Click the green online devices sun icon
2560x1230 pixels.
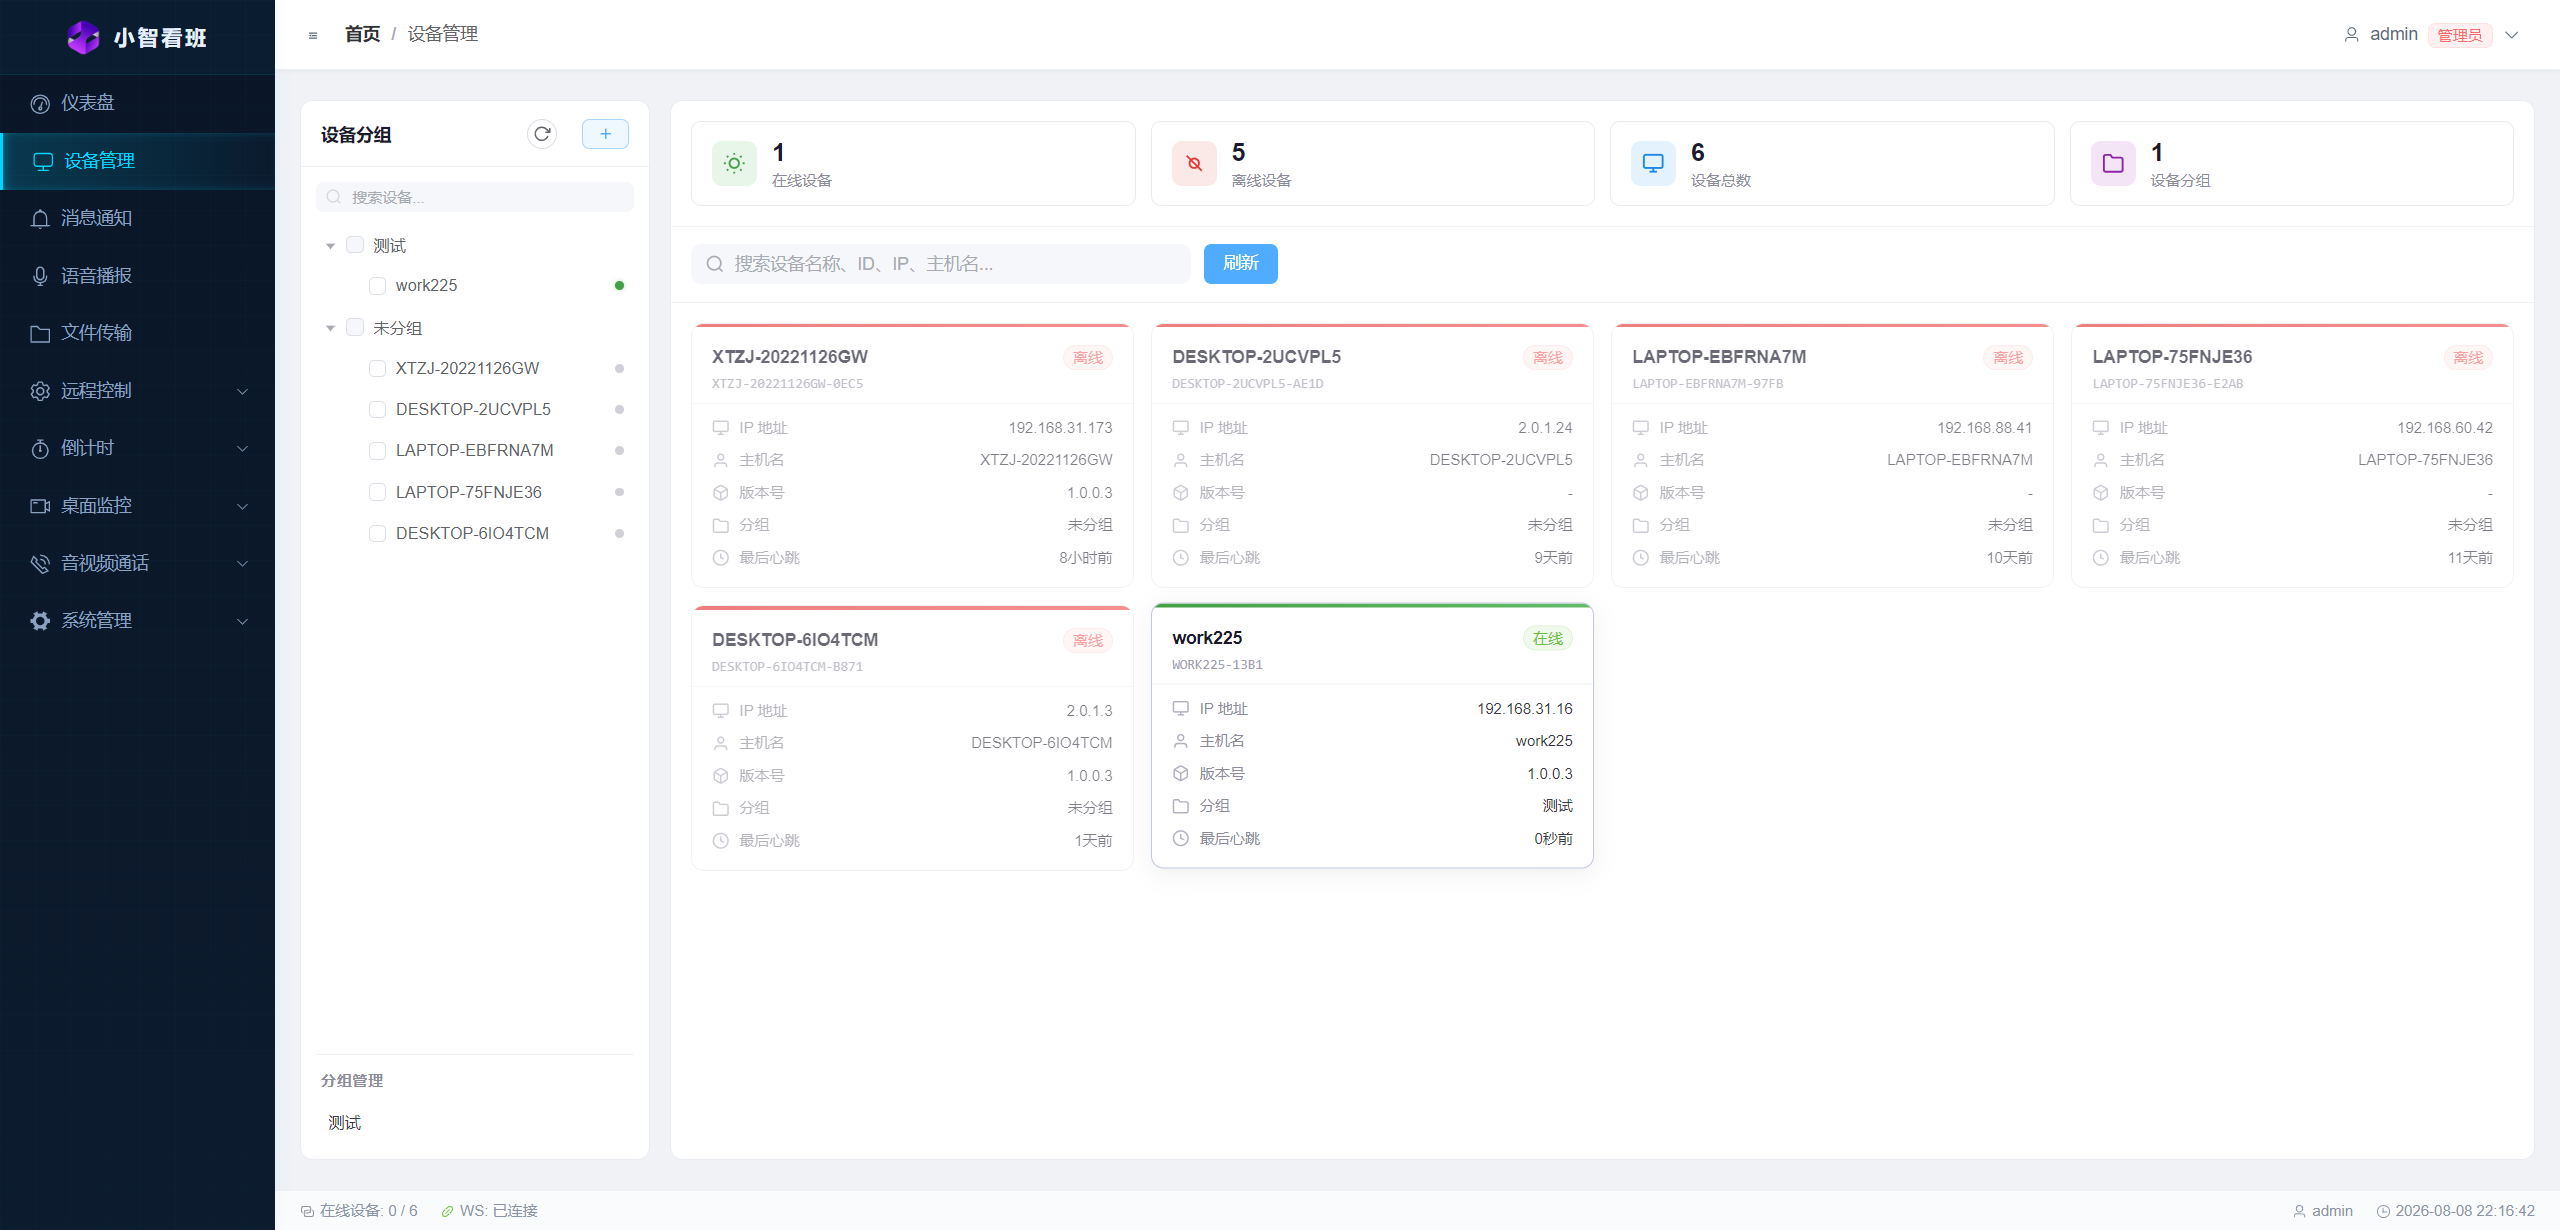(x=734, y=163)
